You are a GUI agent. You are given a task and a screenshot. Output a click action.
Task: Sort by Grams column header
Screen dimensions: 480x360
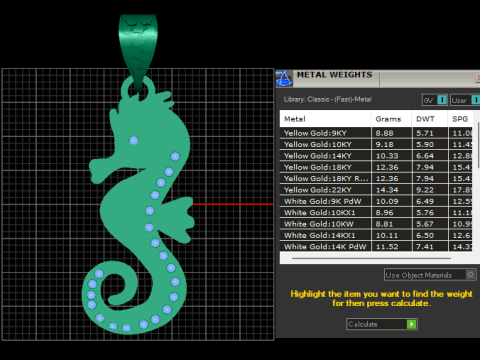click(x=392, y=119)
